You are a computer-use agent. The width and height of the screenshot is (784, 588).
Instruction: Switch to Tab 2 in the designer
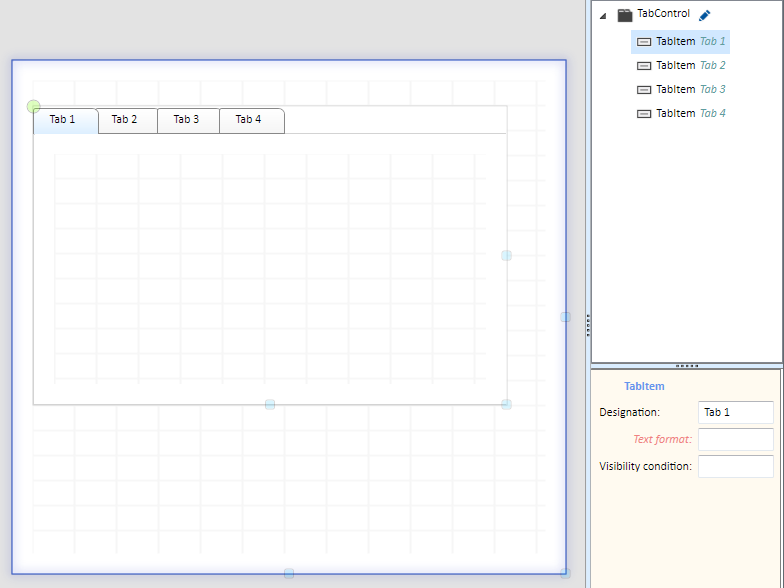click(128, 120)
